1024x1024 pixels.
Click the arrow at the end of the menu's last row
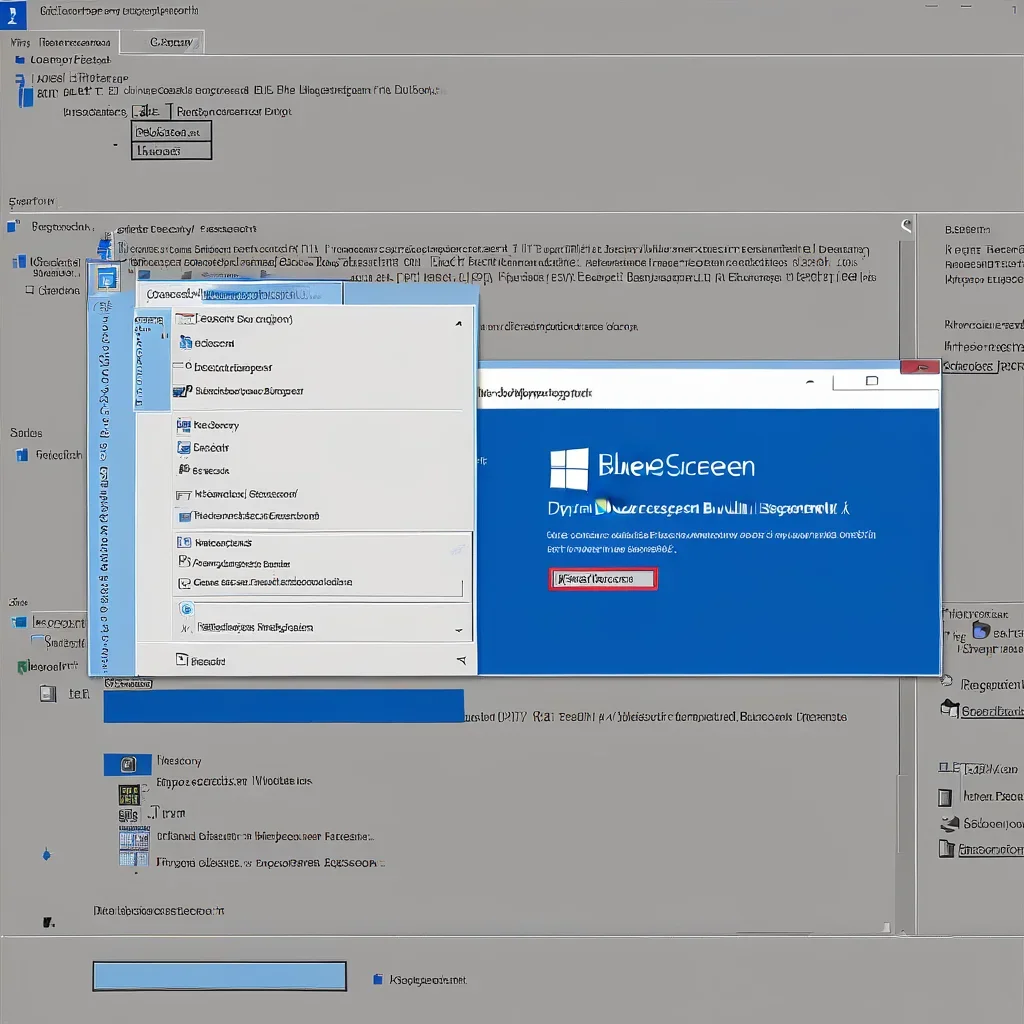click(461, 661)
